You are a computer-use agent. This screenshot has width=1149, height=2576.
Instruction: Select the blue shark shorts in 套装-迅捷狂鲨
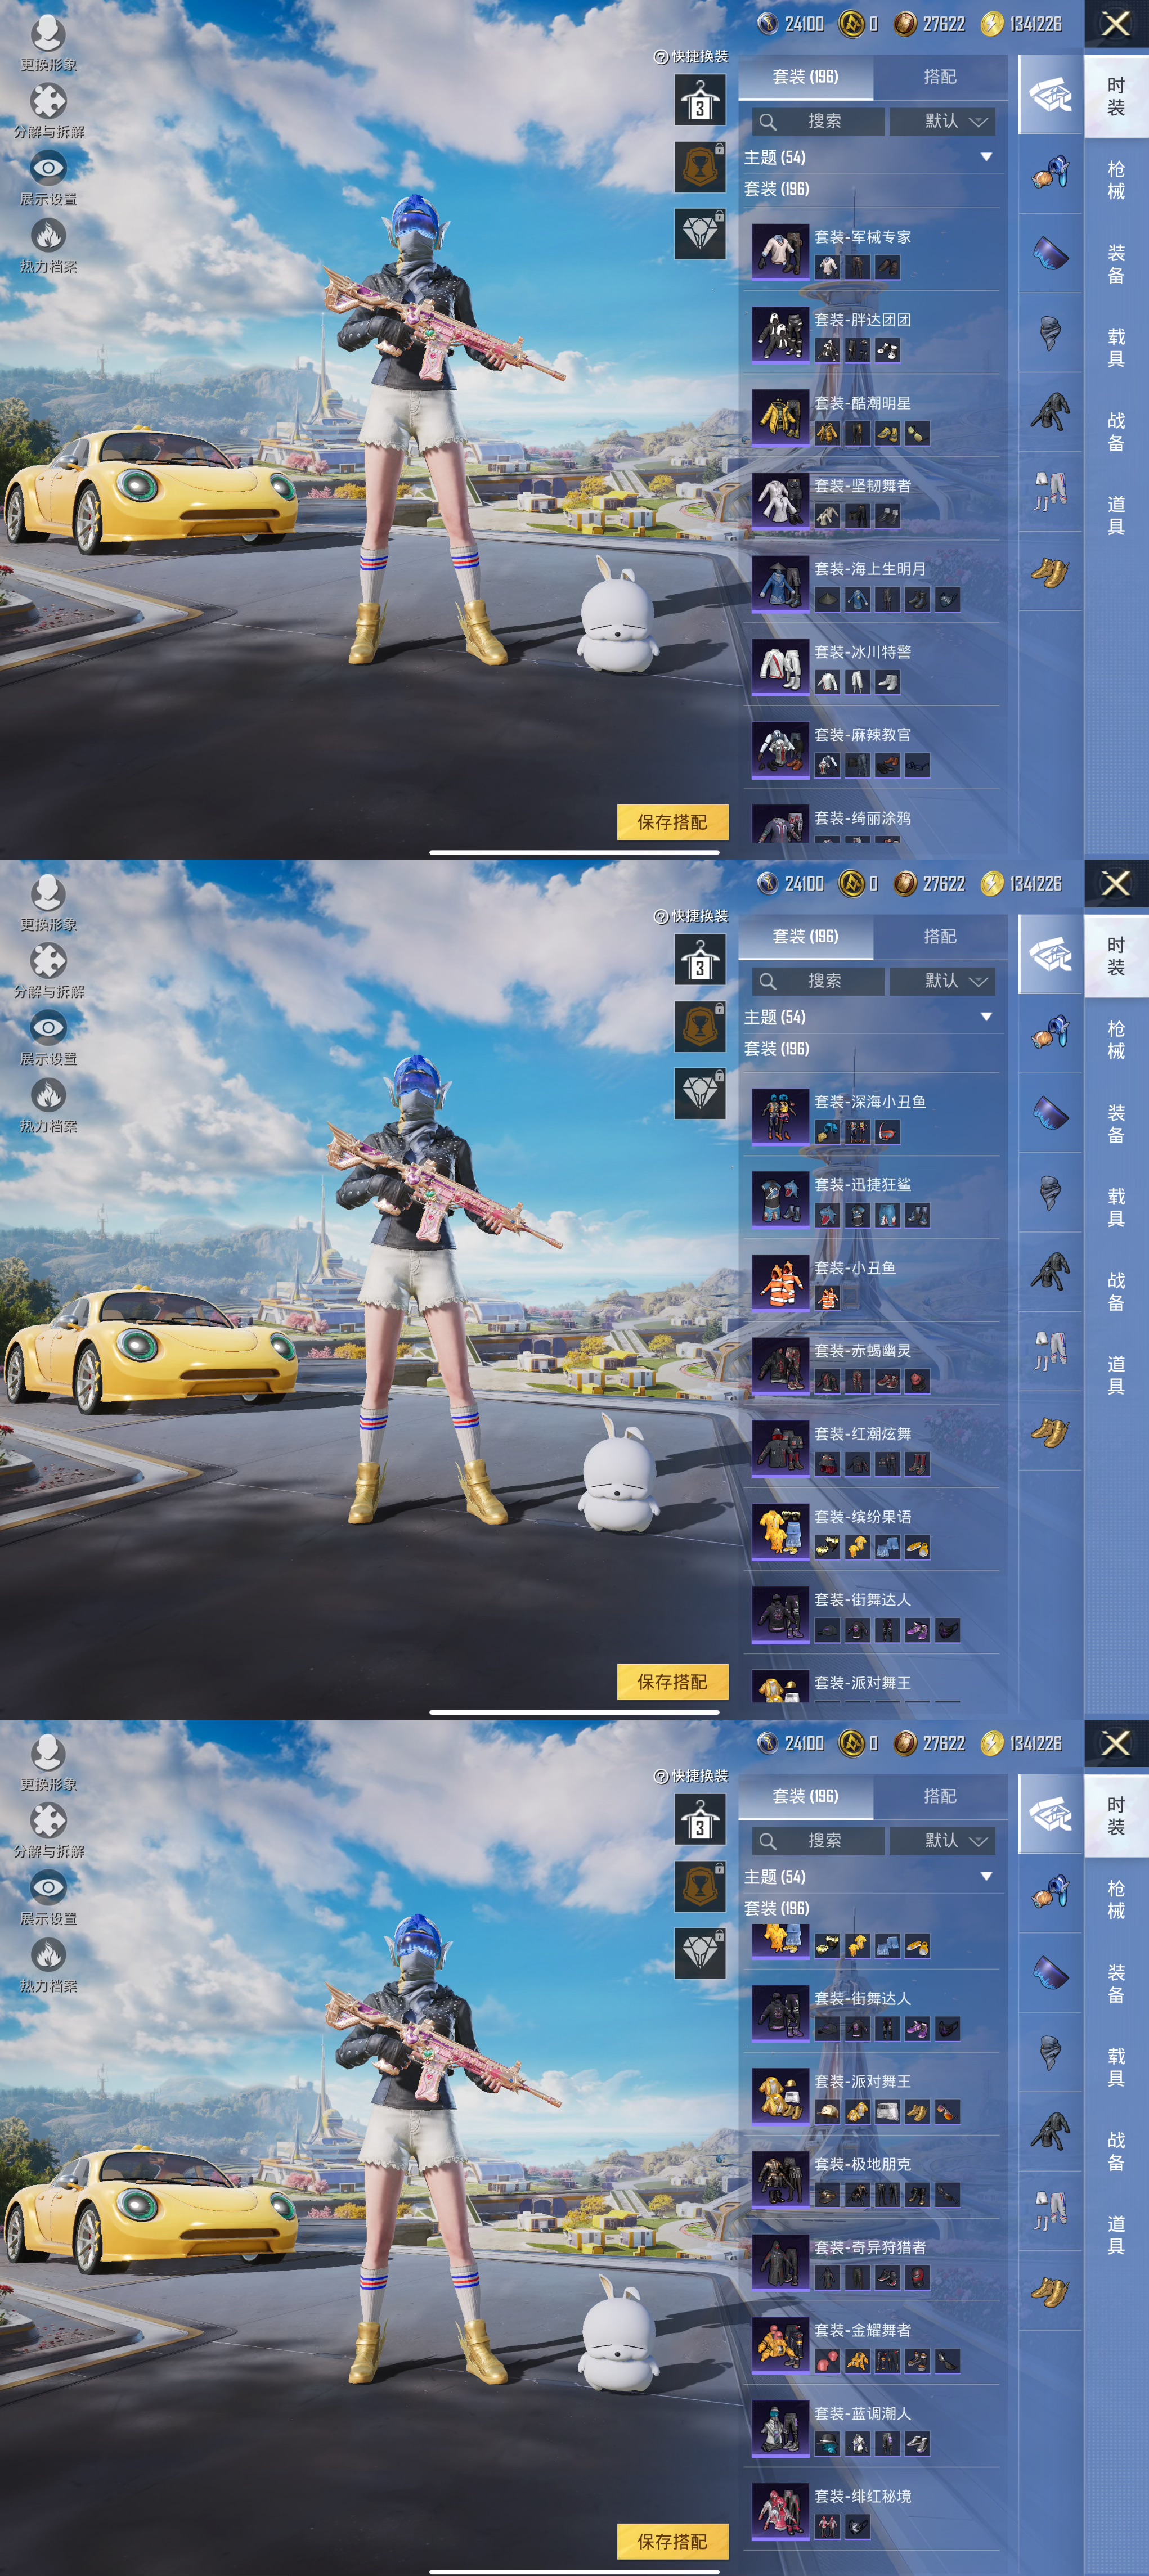887,1215
